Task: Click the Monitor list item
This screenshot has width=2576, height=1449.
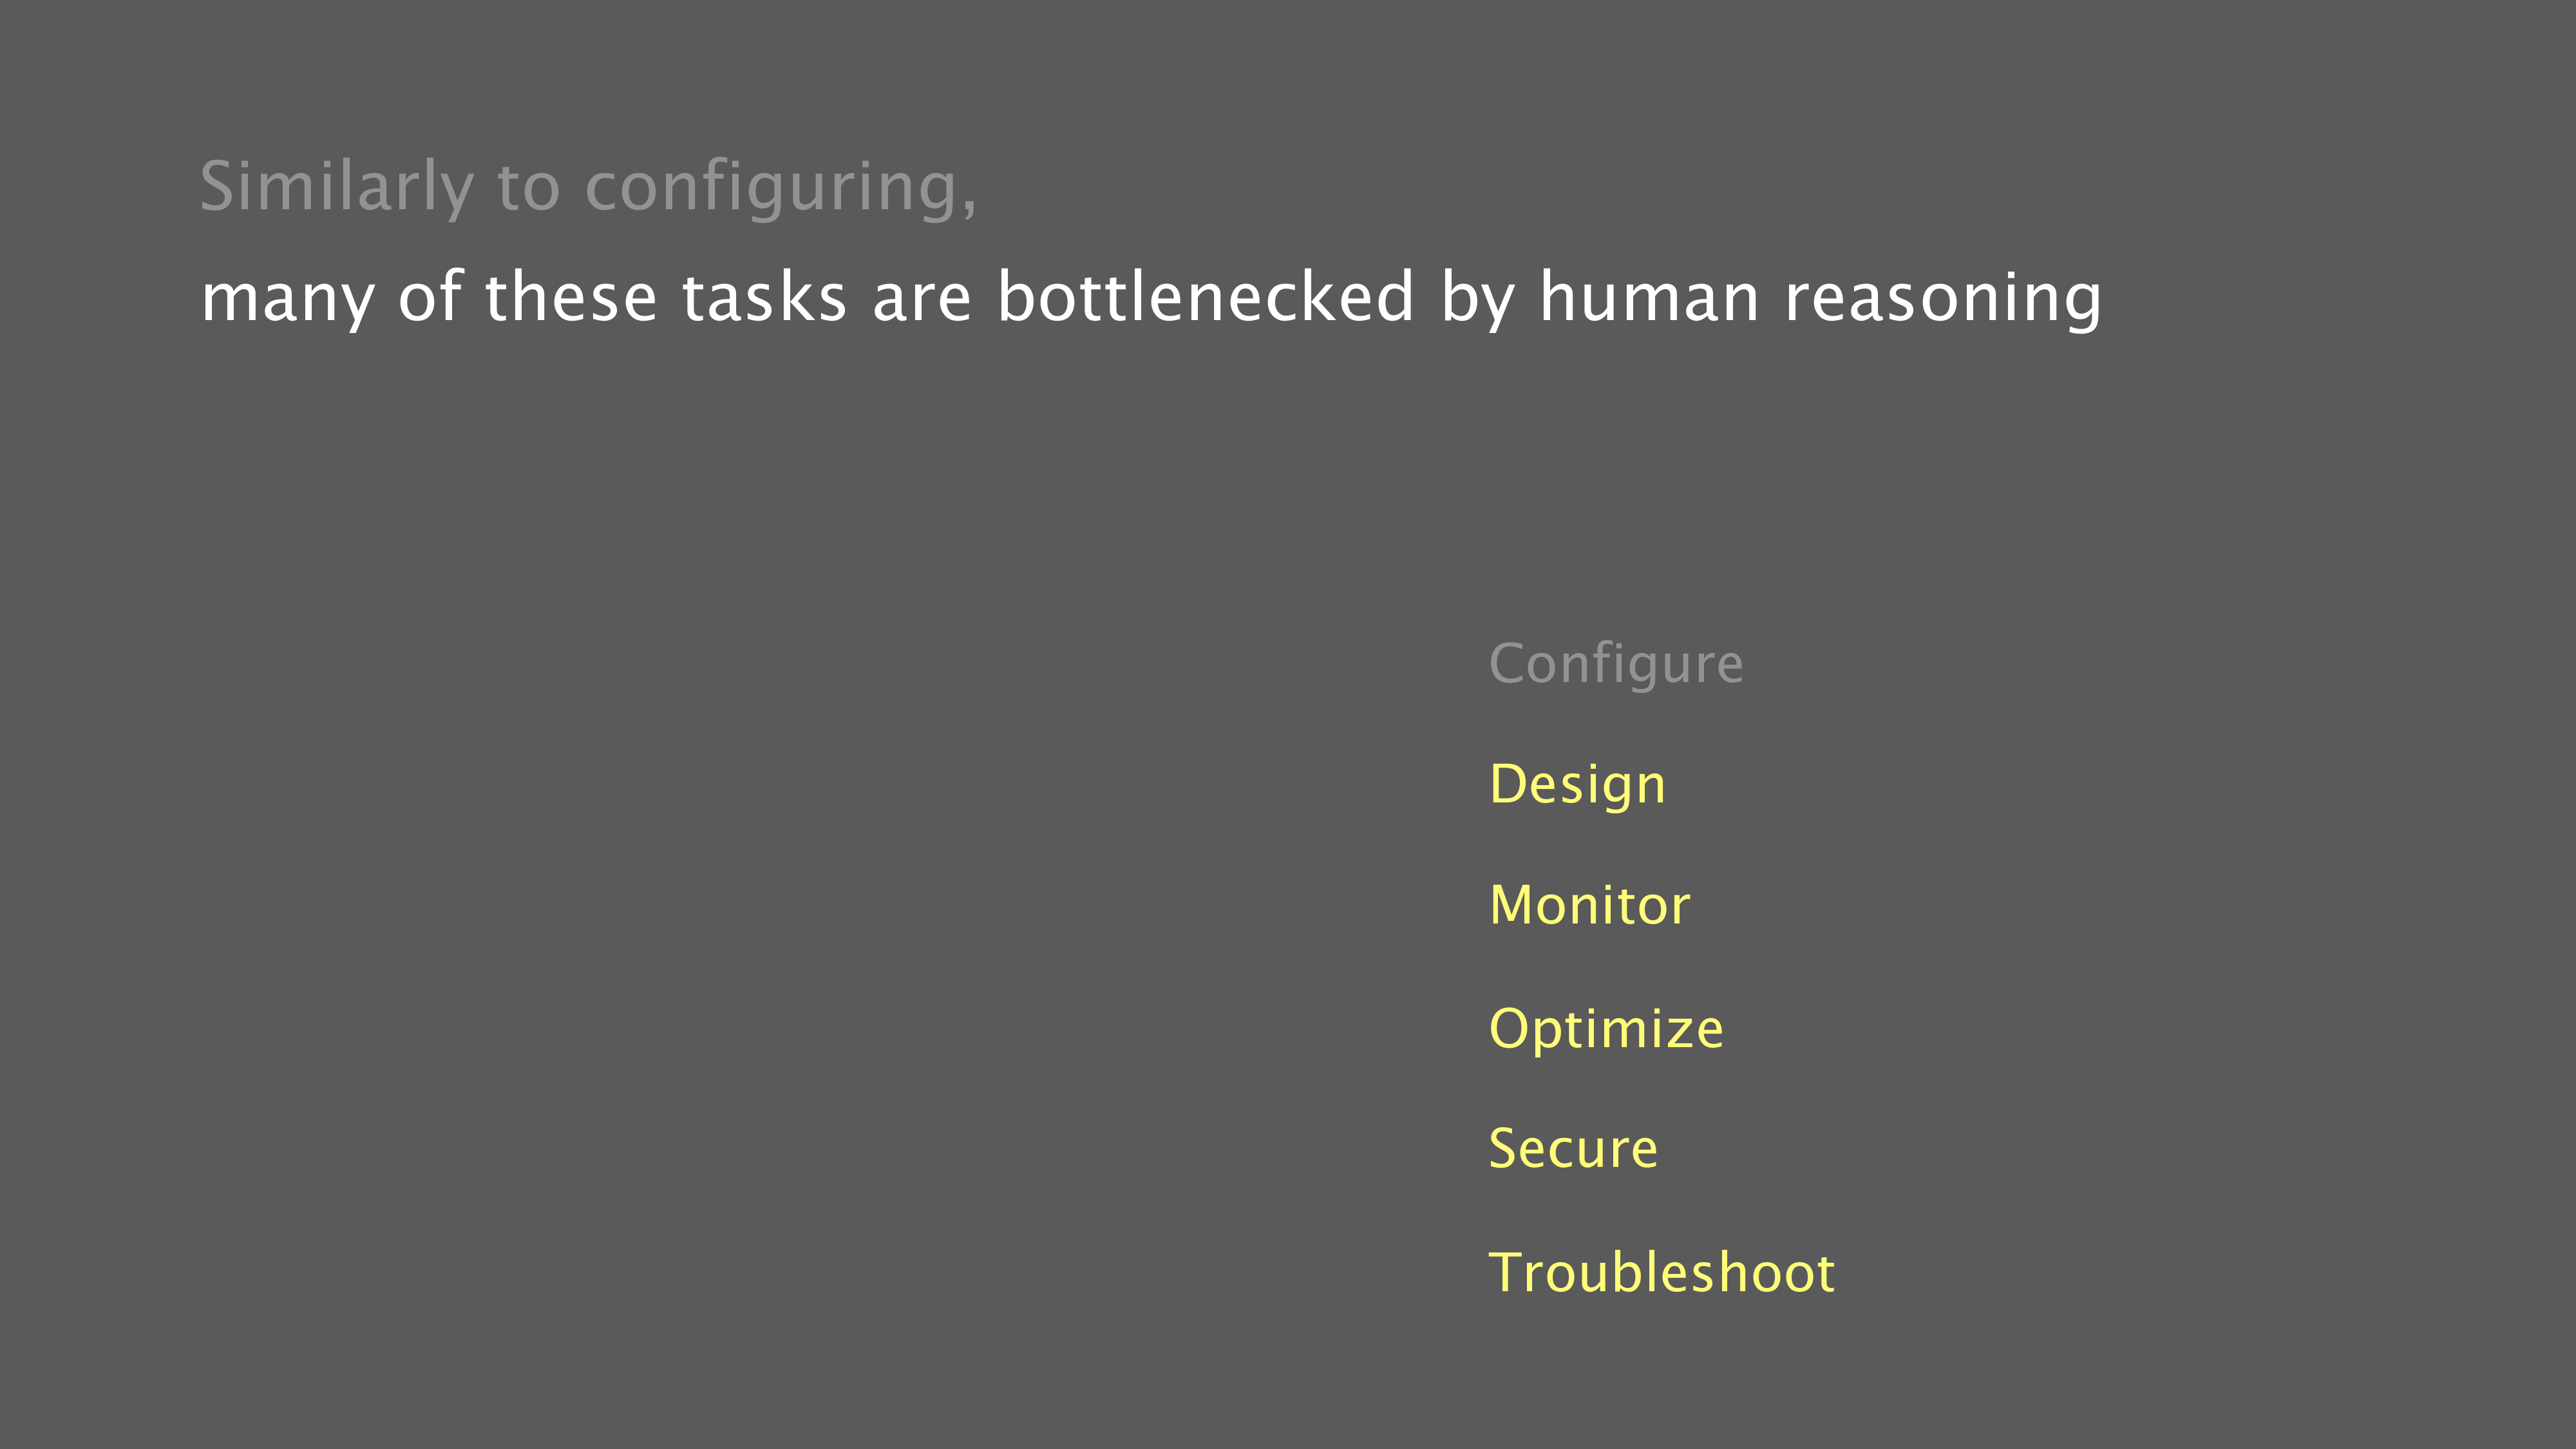Action: [1589, 906]
